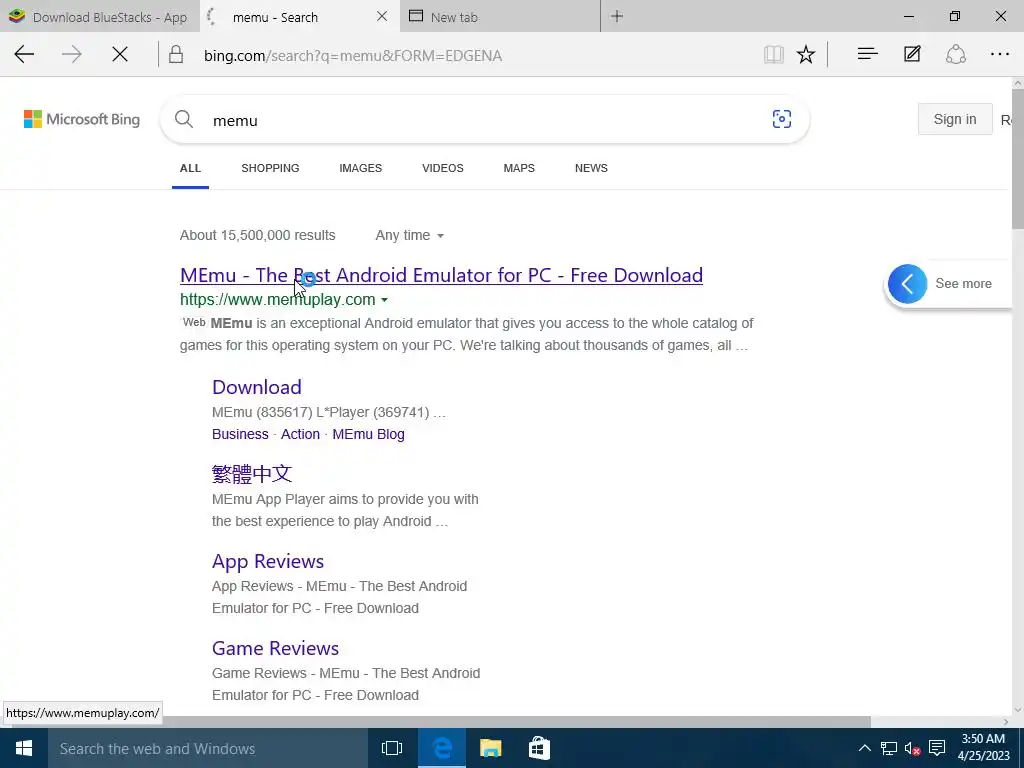1024x768 pixels.
Task: Open File Explorer from the taskbar
Action: [x=490, y=748]
